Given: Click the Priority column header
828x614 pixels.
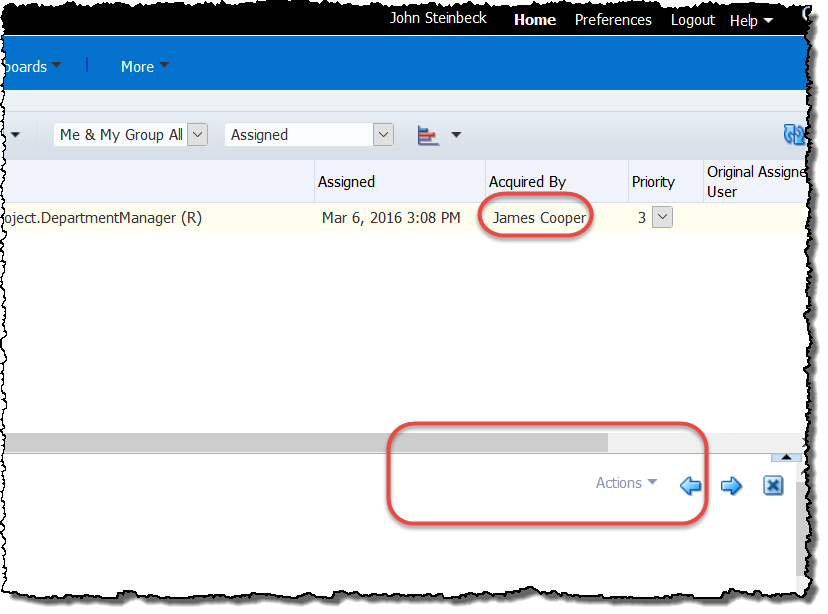Looking at the screenshot, I should (x=653, y=182).
